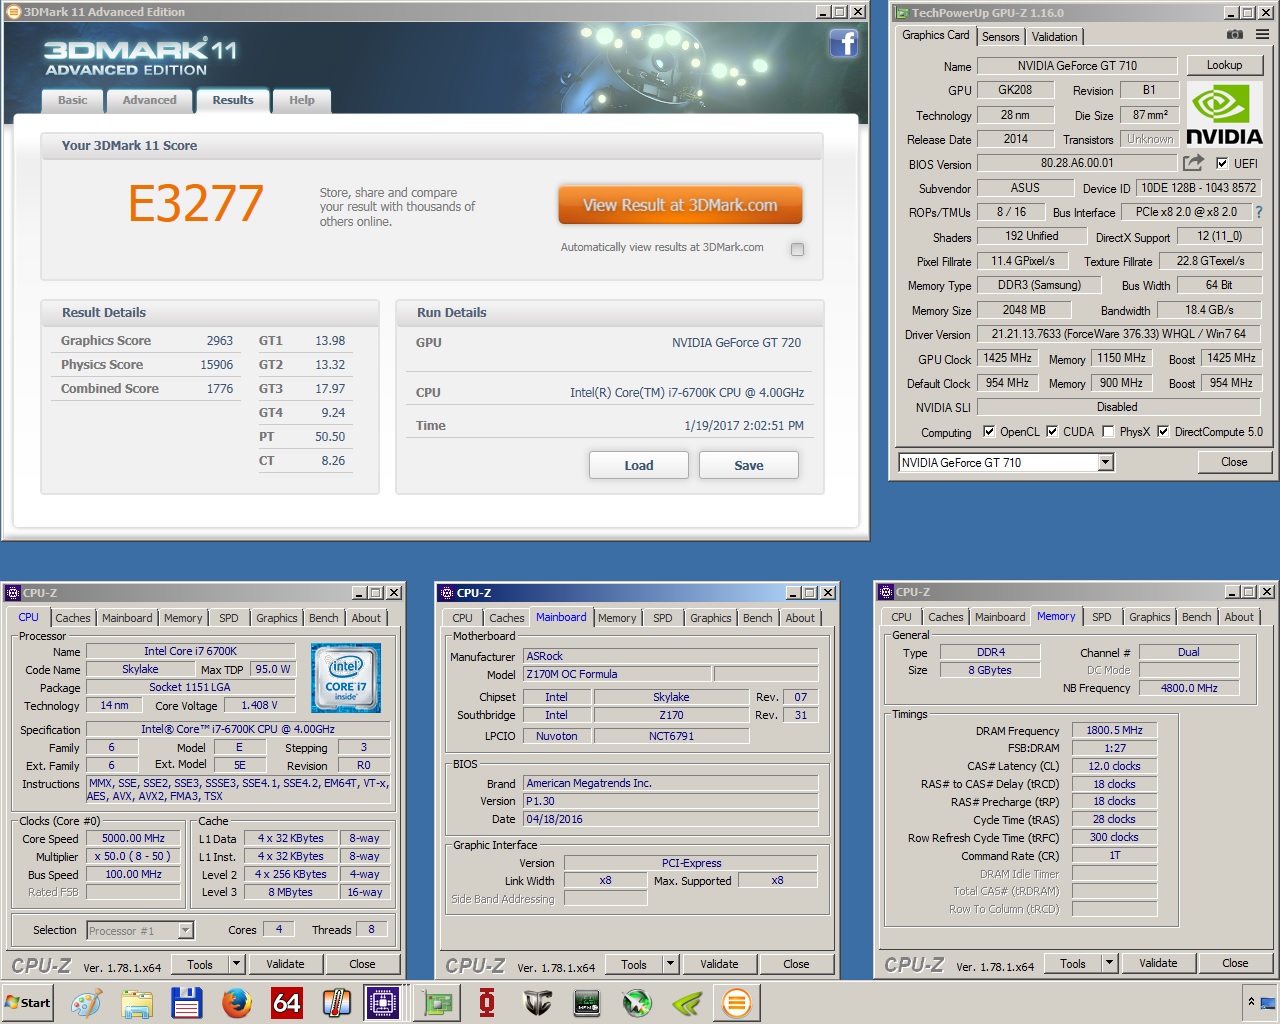Click the red Phi symbol taskbar icon
Viewport: 1280px width, 1024px height.
coord(487,1002)
